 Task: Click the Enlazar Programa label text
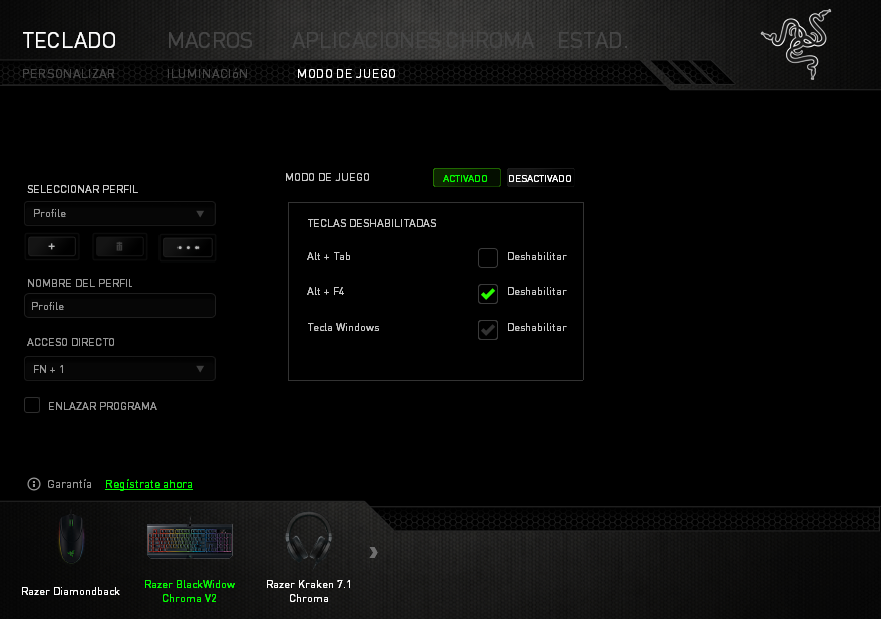[x=102, y=406]
